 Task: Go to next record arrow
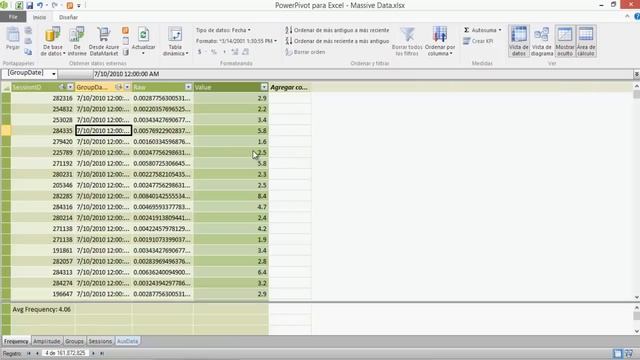93,353
